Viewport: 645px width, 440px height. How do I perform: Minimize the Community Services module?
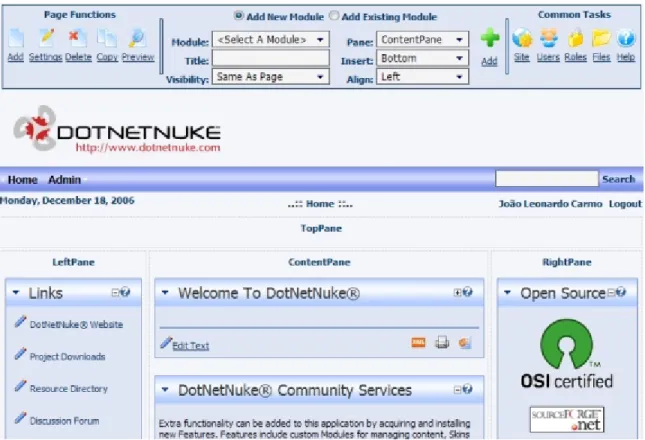pyautogui.click(x=457, y=389)
